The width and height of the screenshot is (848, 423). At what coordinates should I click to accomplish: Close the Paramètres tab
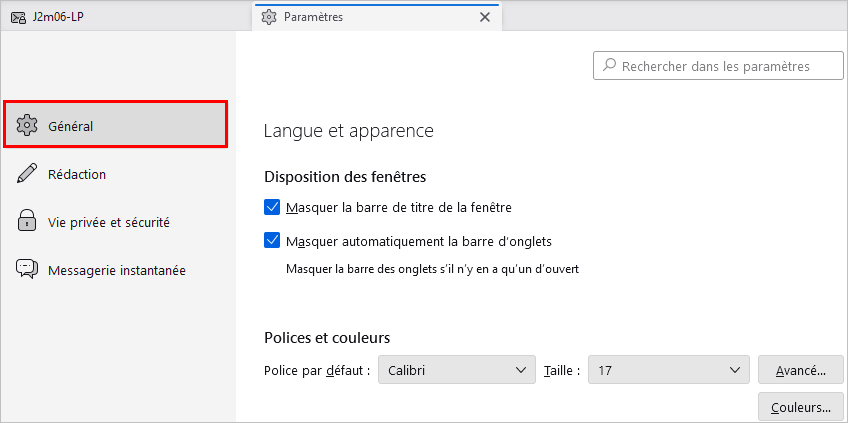[485, 17]
